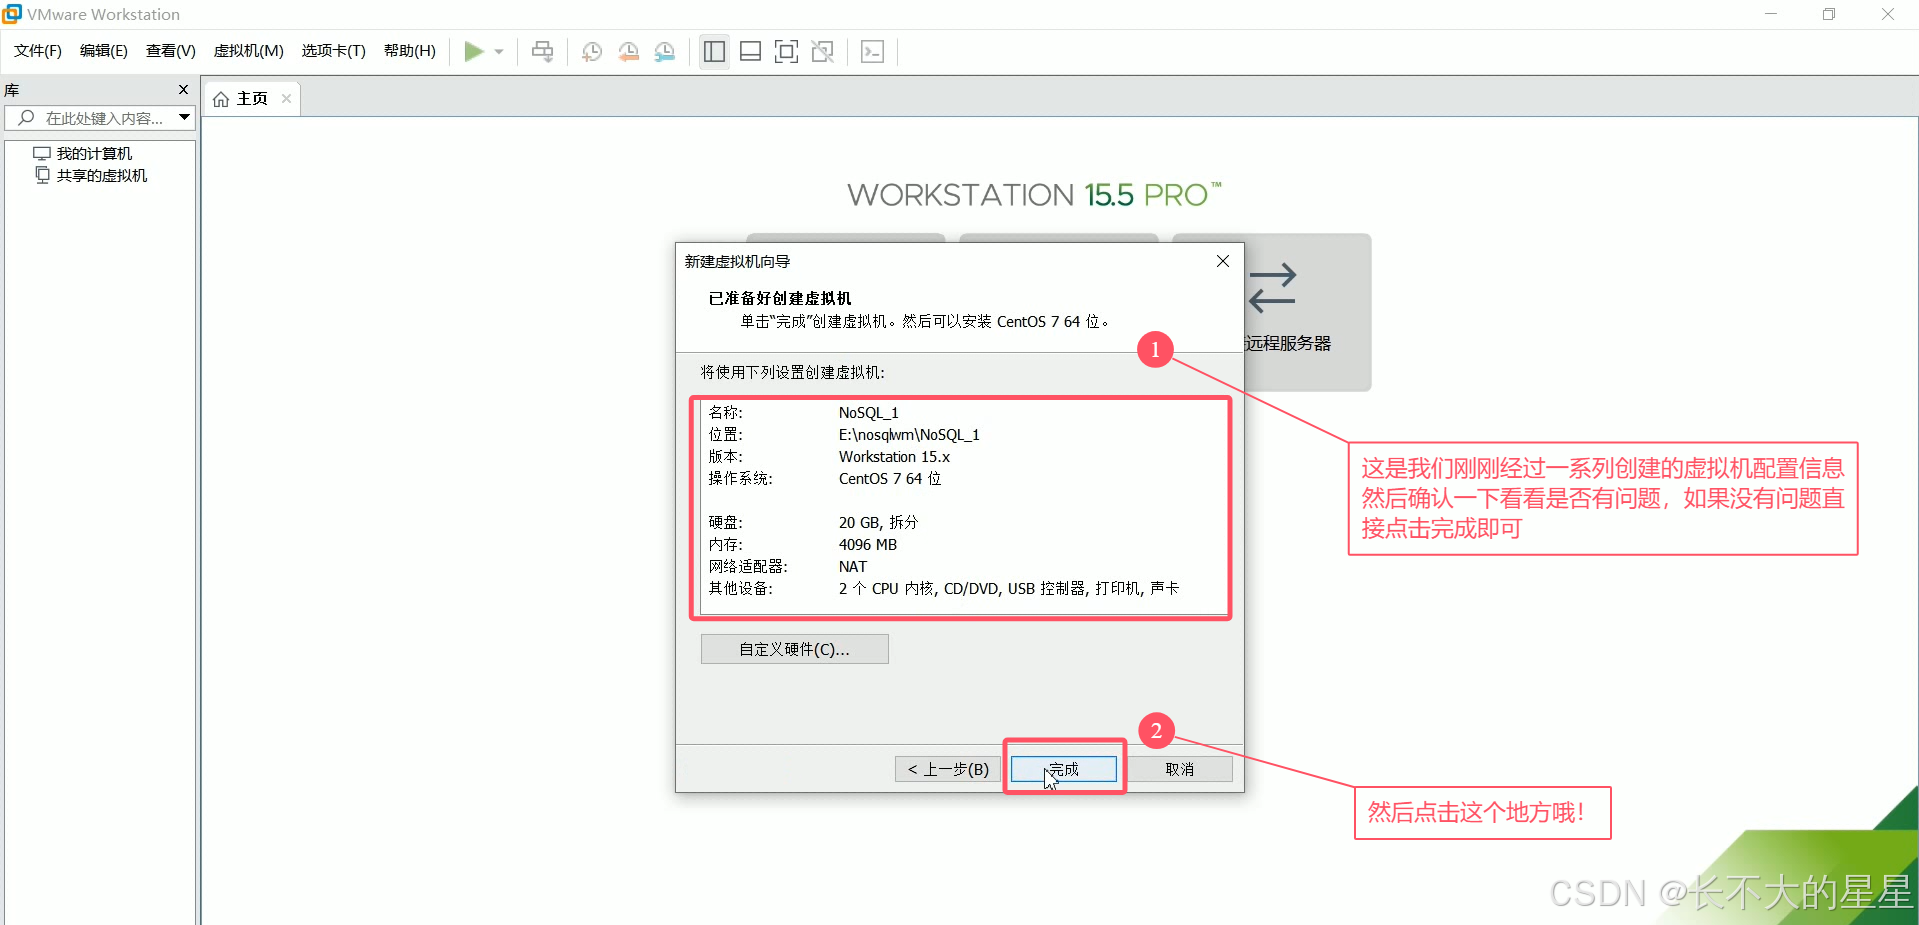Toggle the library sidebar view icon
The image size is (1919, 925).
tap(714, 51)
